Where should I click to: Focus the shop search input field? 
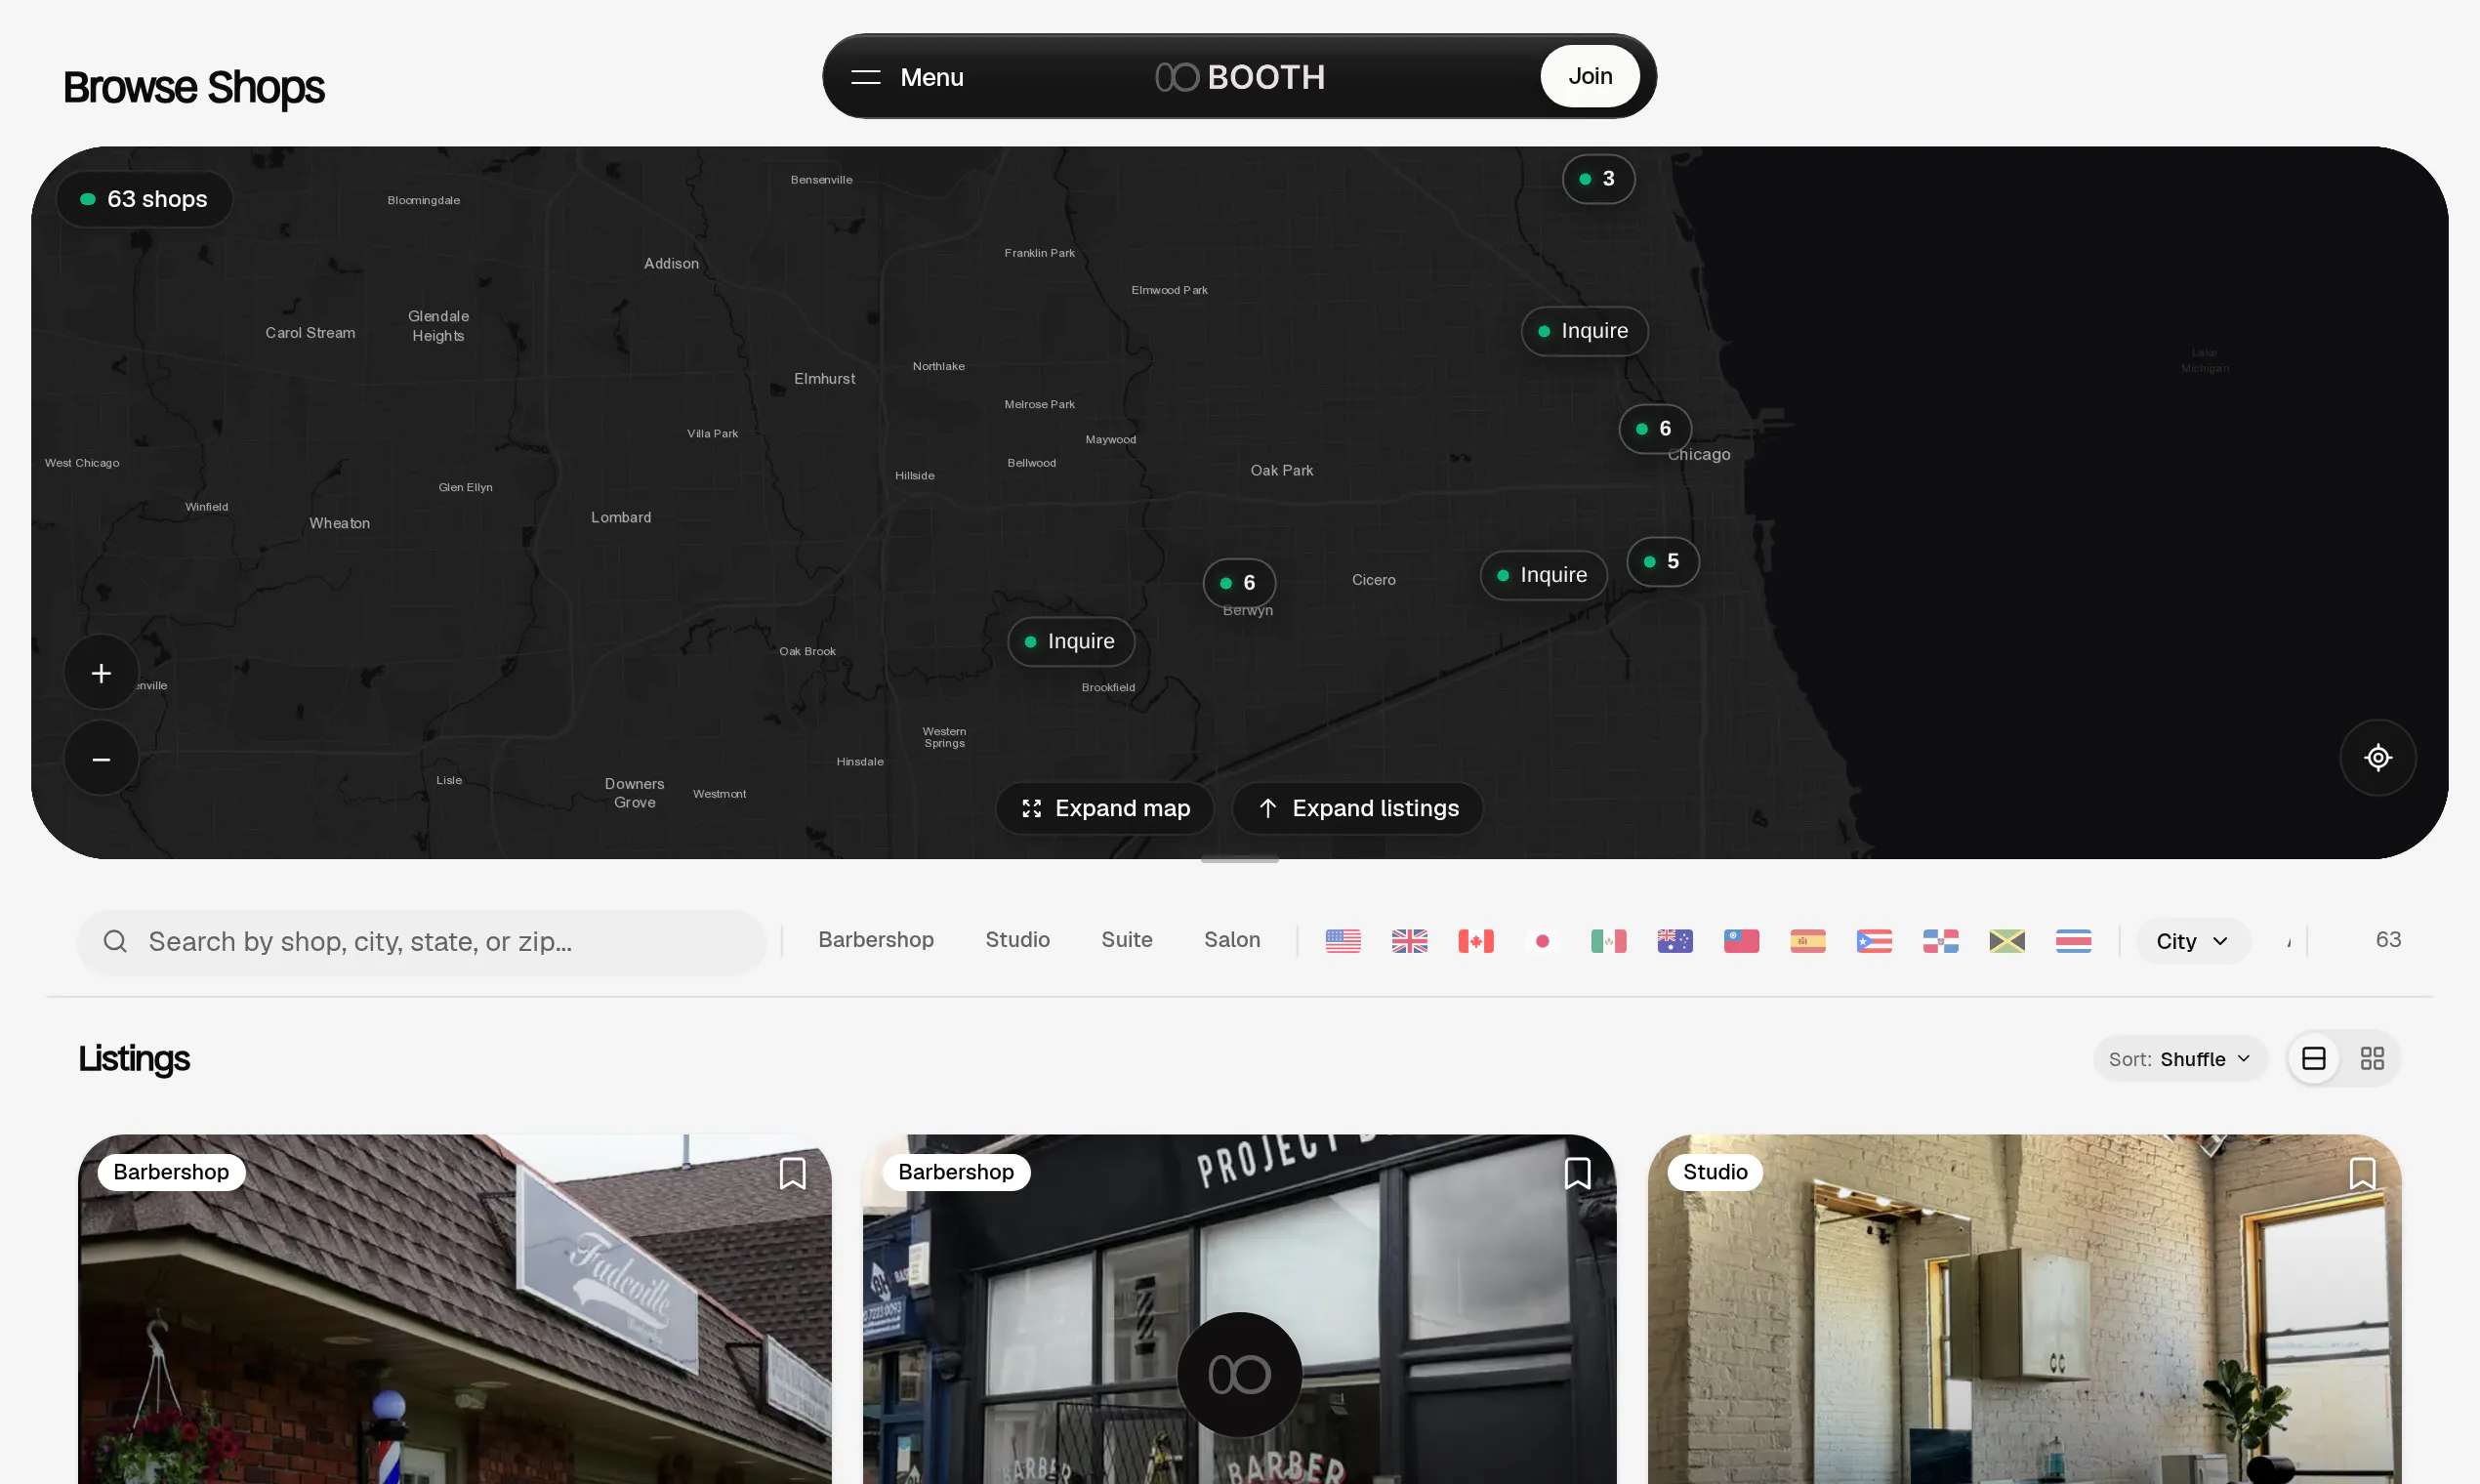point(422,942)
